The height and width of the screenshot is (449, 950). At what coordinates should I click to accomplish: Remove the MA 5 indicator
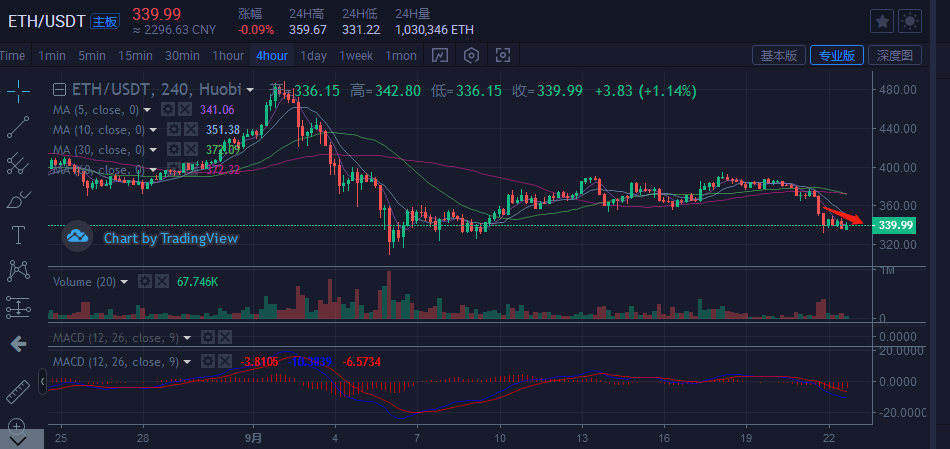185,110
